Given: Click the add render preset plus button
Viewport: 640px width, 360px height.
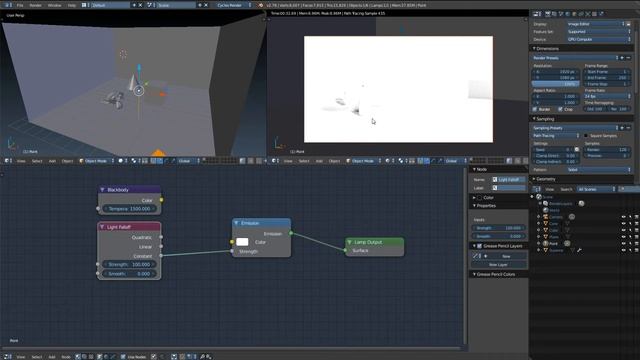Looking at the screenshot, I should [622, 58].
